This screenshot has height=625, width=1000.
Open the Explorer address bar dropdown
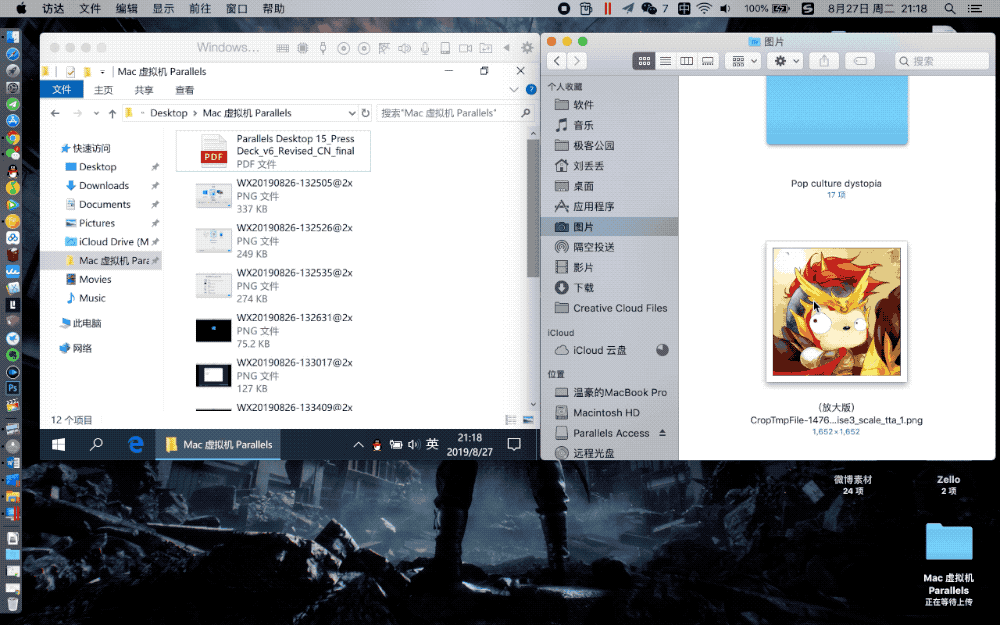(351, 112)
